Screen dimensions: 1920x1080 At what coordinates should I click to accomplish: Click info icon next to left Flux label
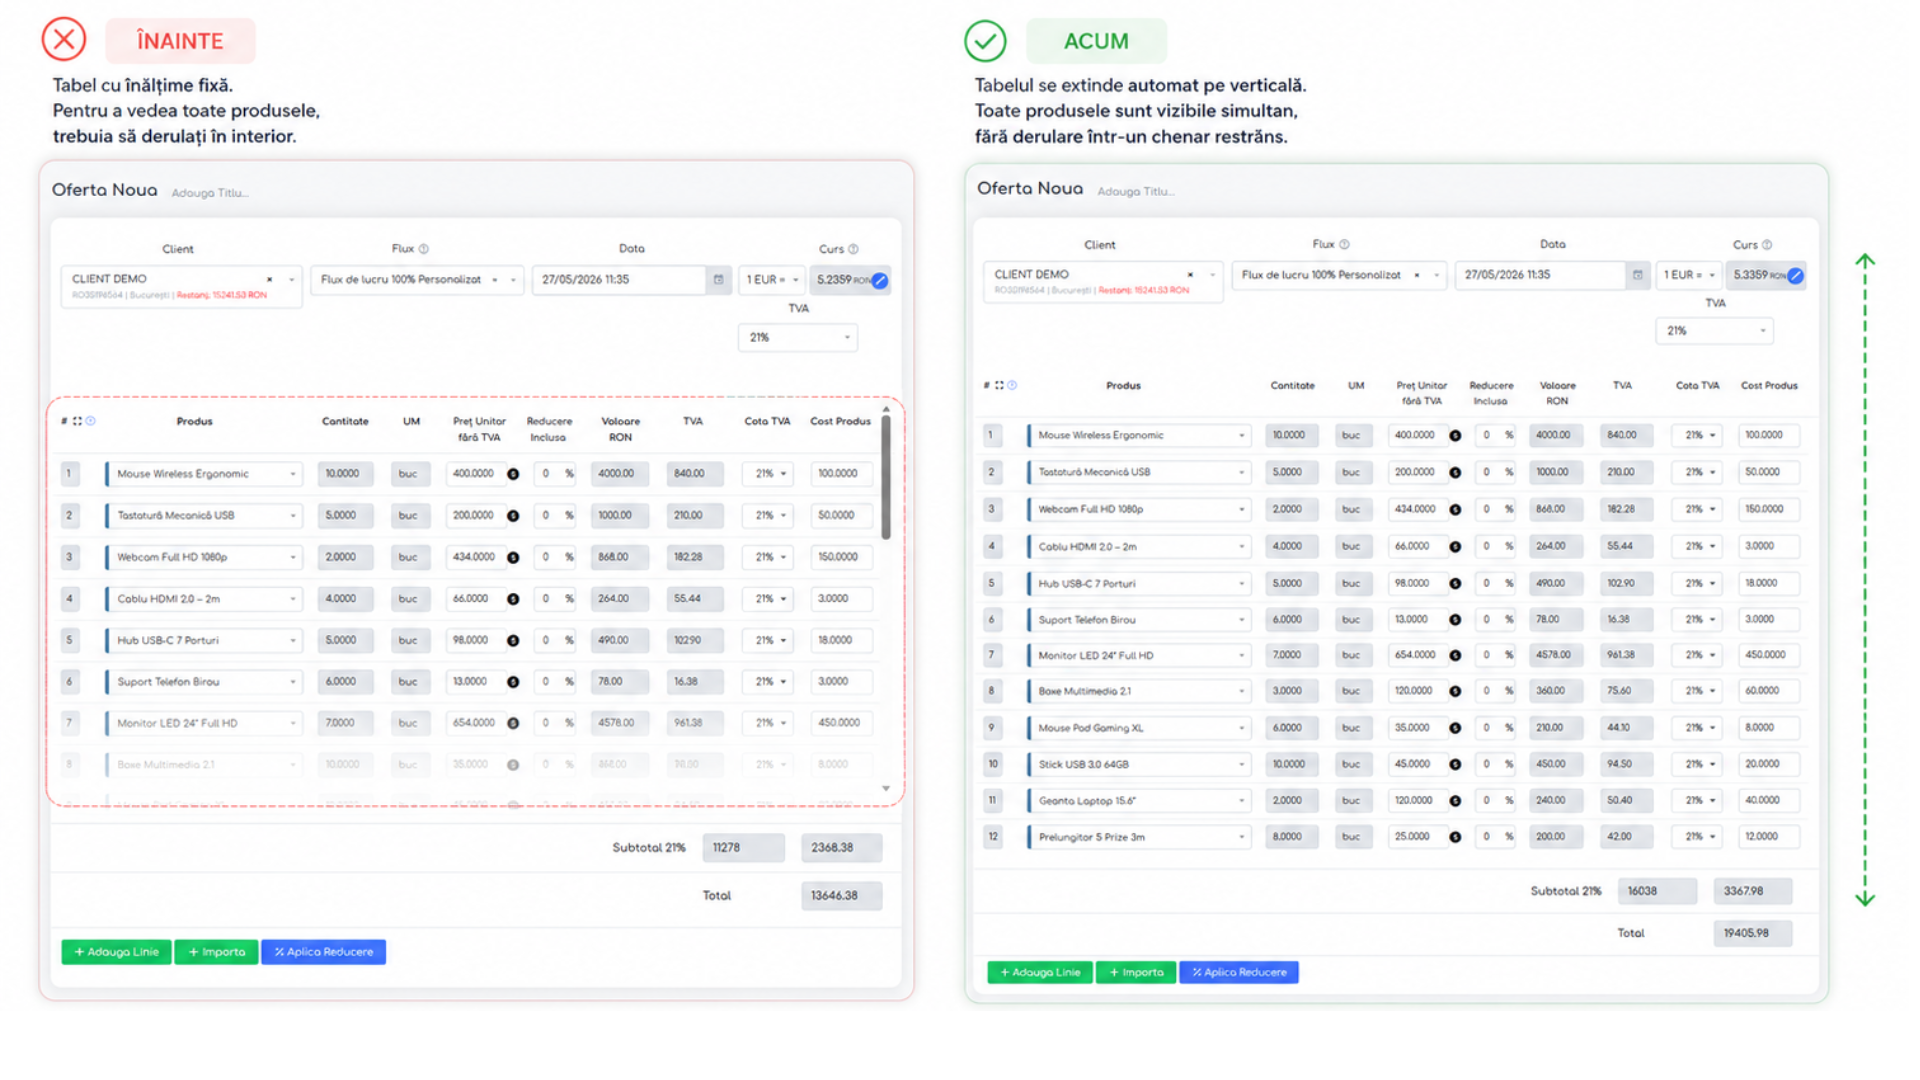(x=424, y=249)
